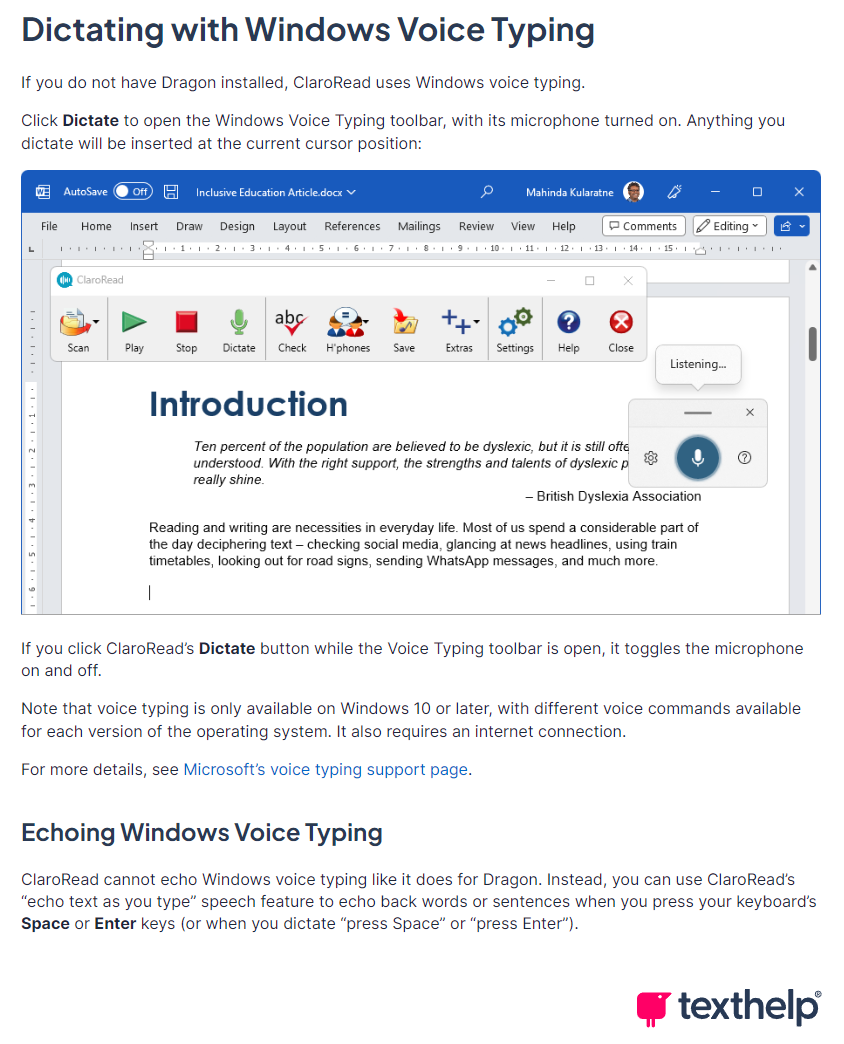
Task: Open the Help tab in Word
Action: pos(564,226)
